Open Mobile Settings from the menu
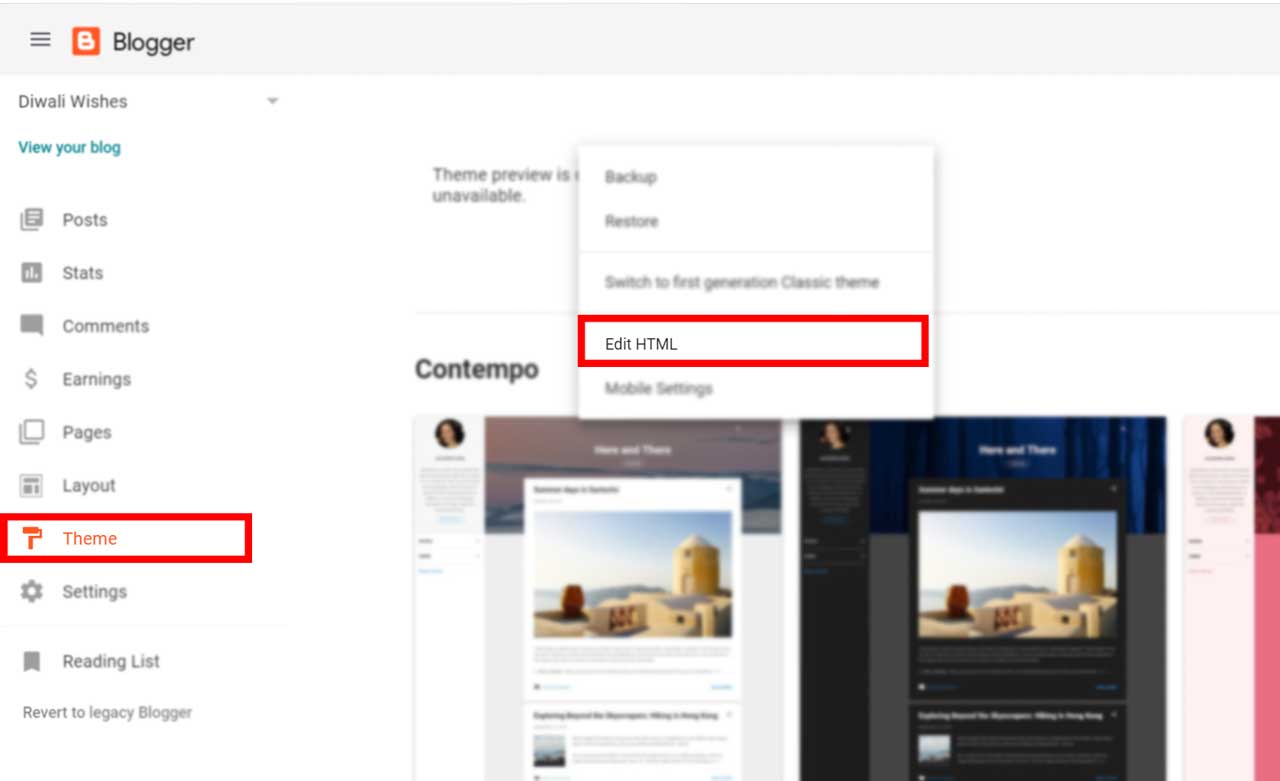The height and width of the screenshot is (781, 1280). click(659, 388)
